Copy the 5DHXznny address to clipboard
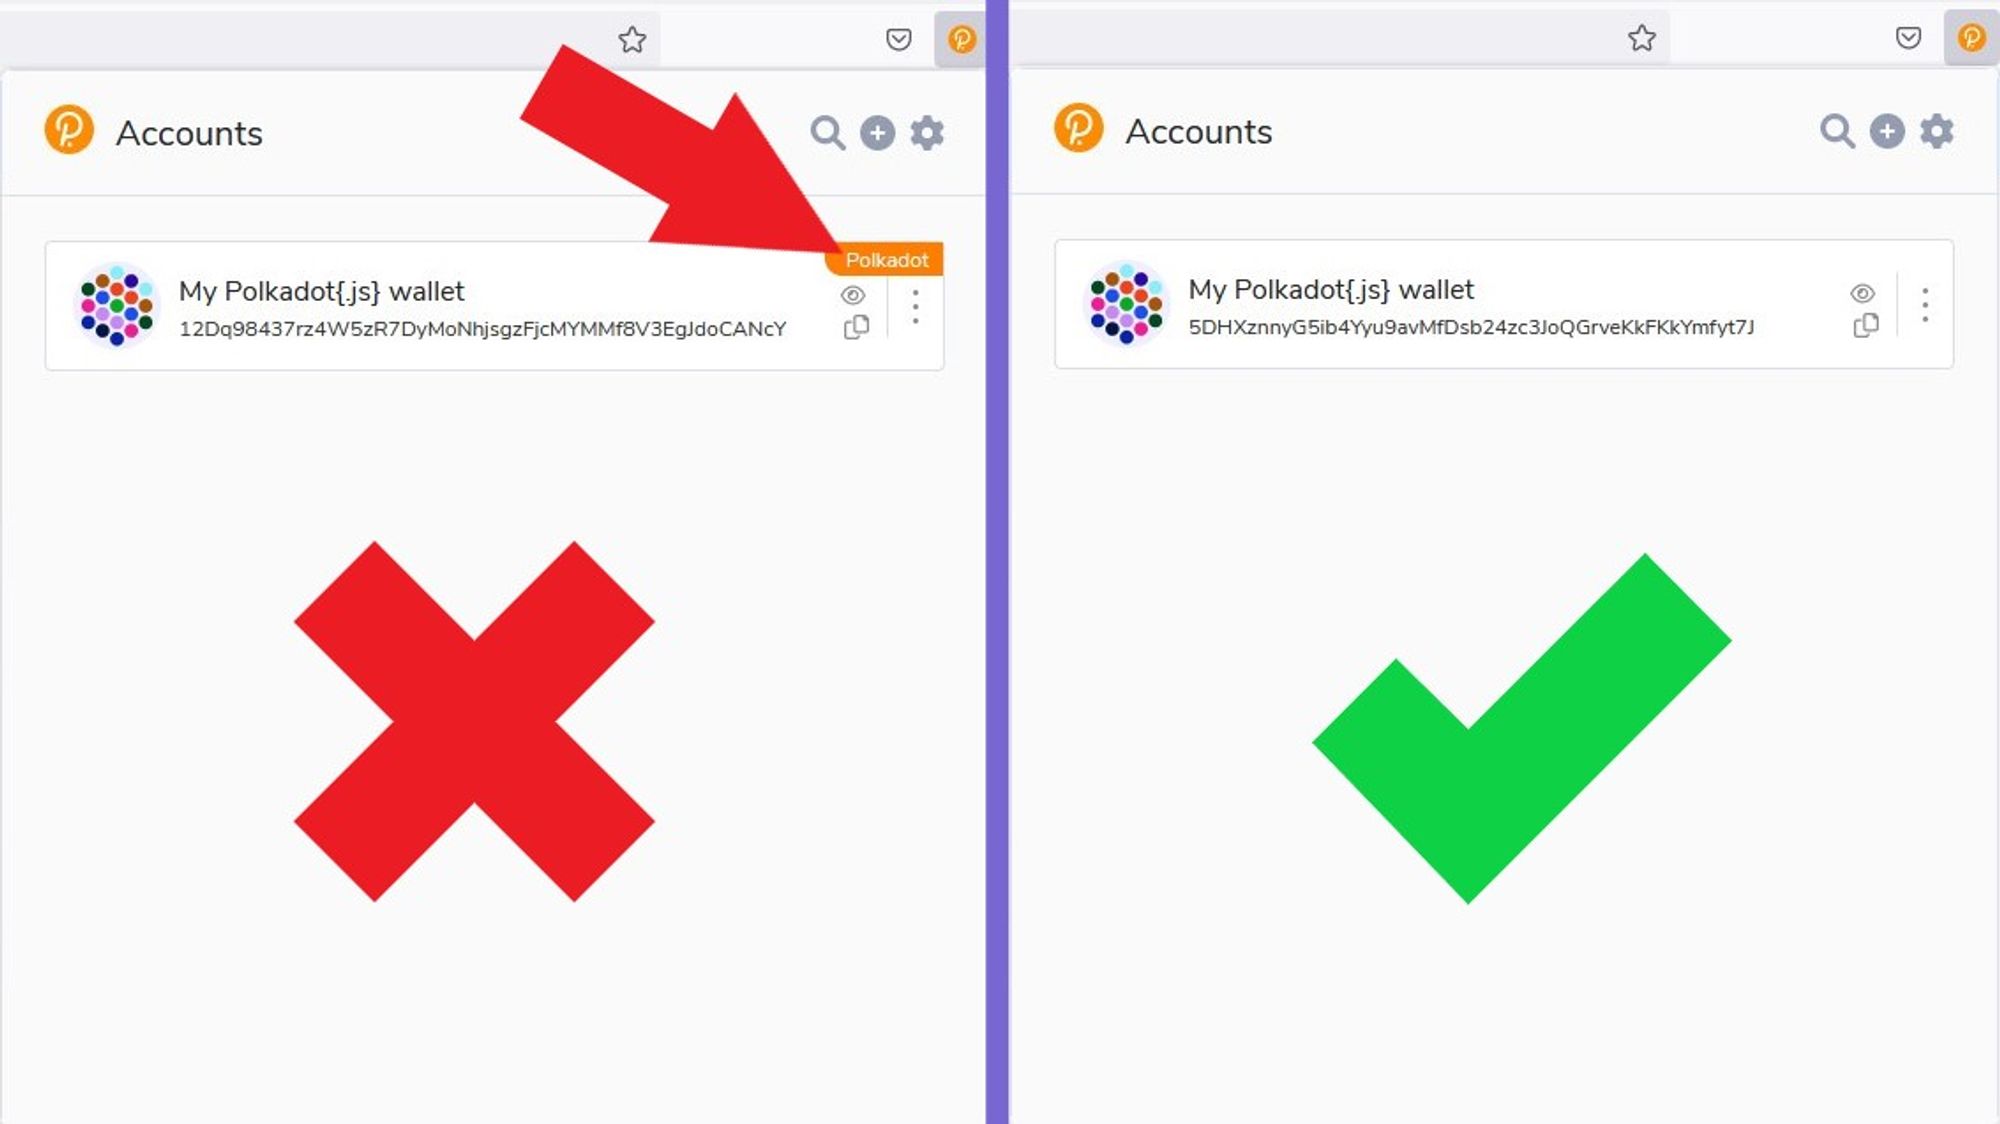2000x1124 pixels. point(1866,325)
